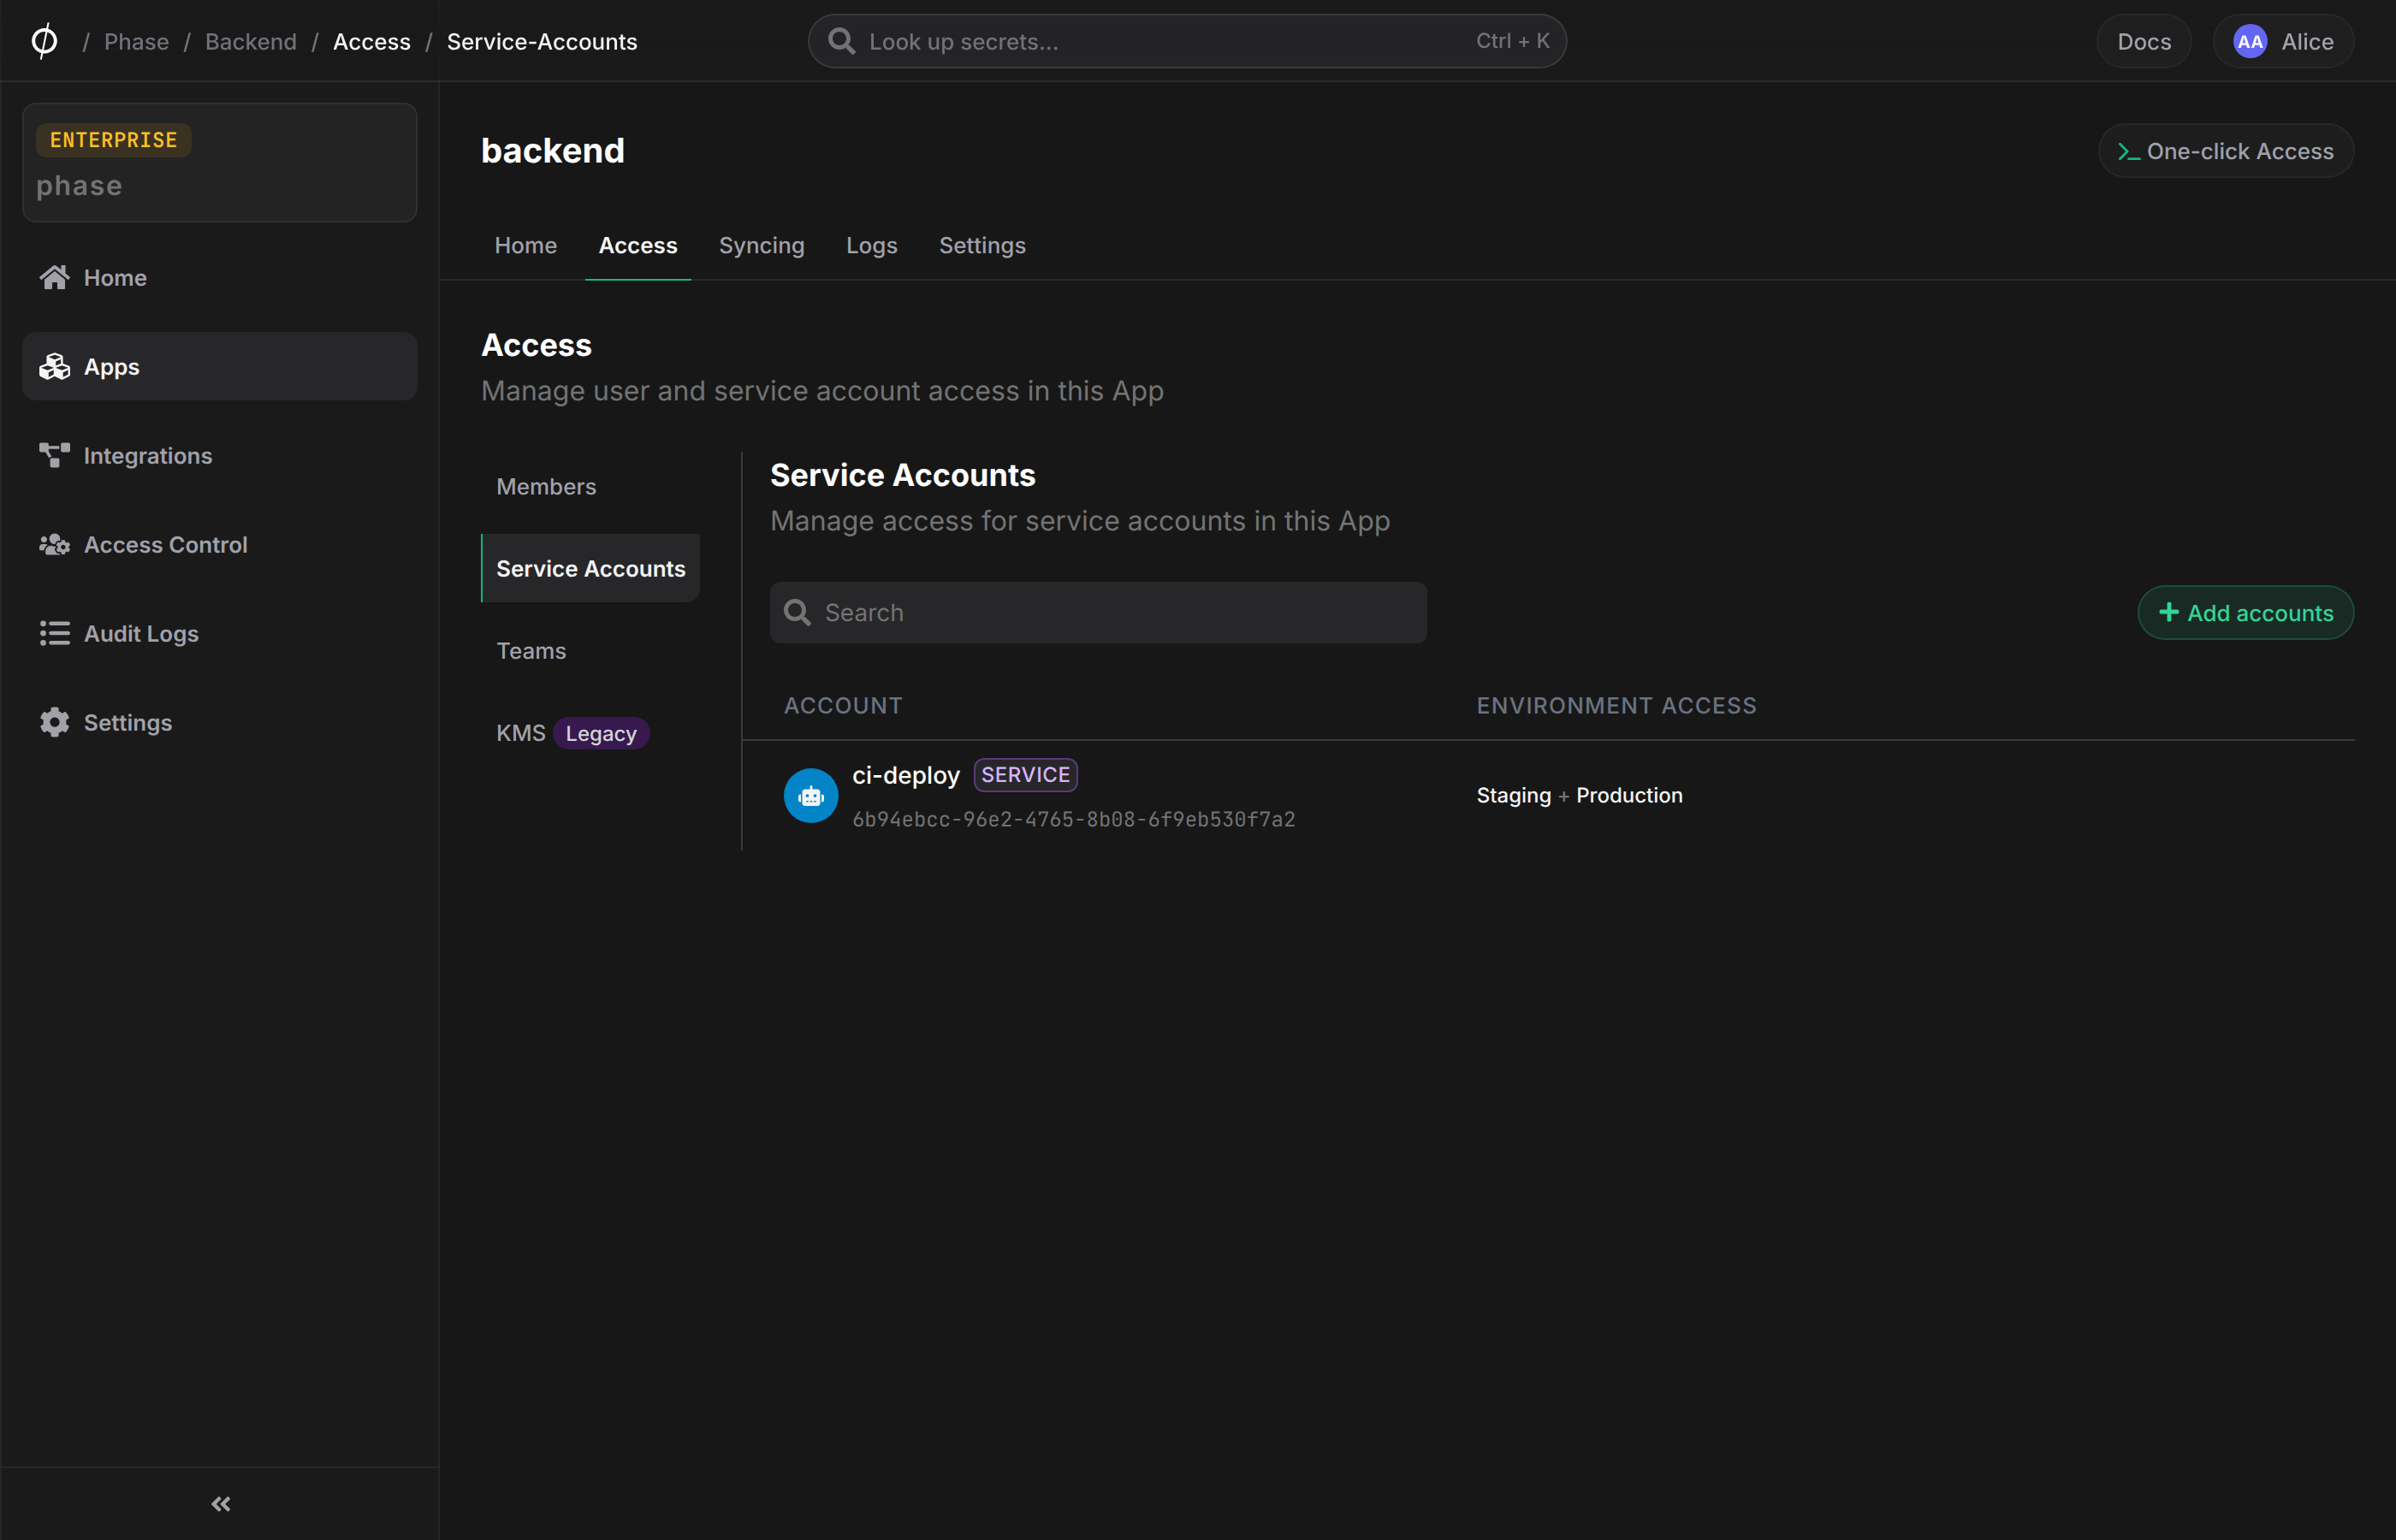
Task: Select the Access tab
Action: coord(637,245)
